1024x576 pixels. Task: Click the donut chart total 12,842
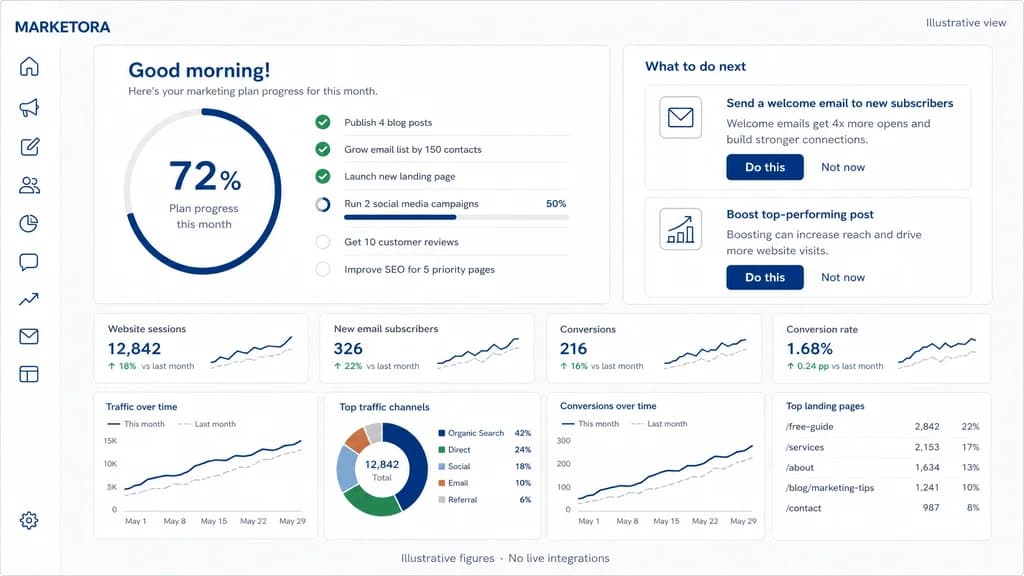pos(382,464)
